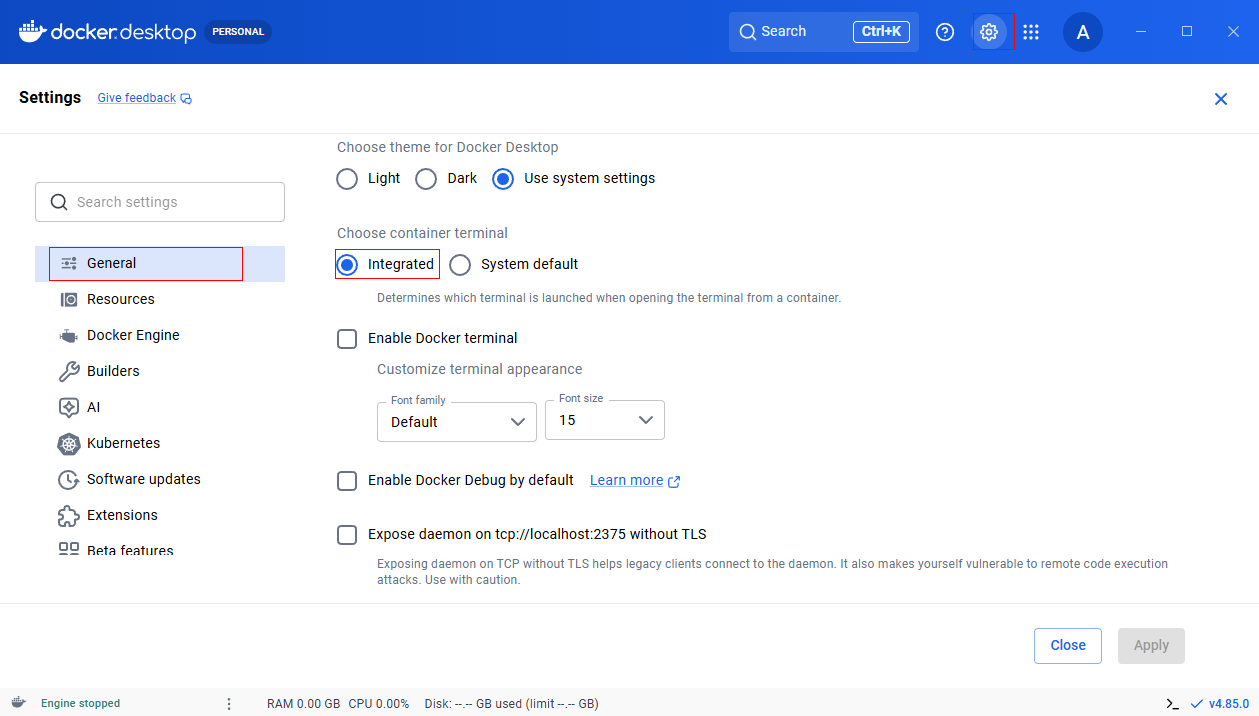Click the AI sparkle icon in sidebar

tap(69, 407)
